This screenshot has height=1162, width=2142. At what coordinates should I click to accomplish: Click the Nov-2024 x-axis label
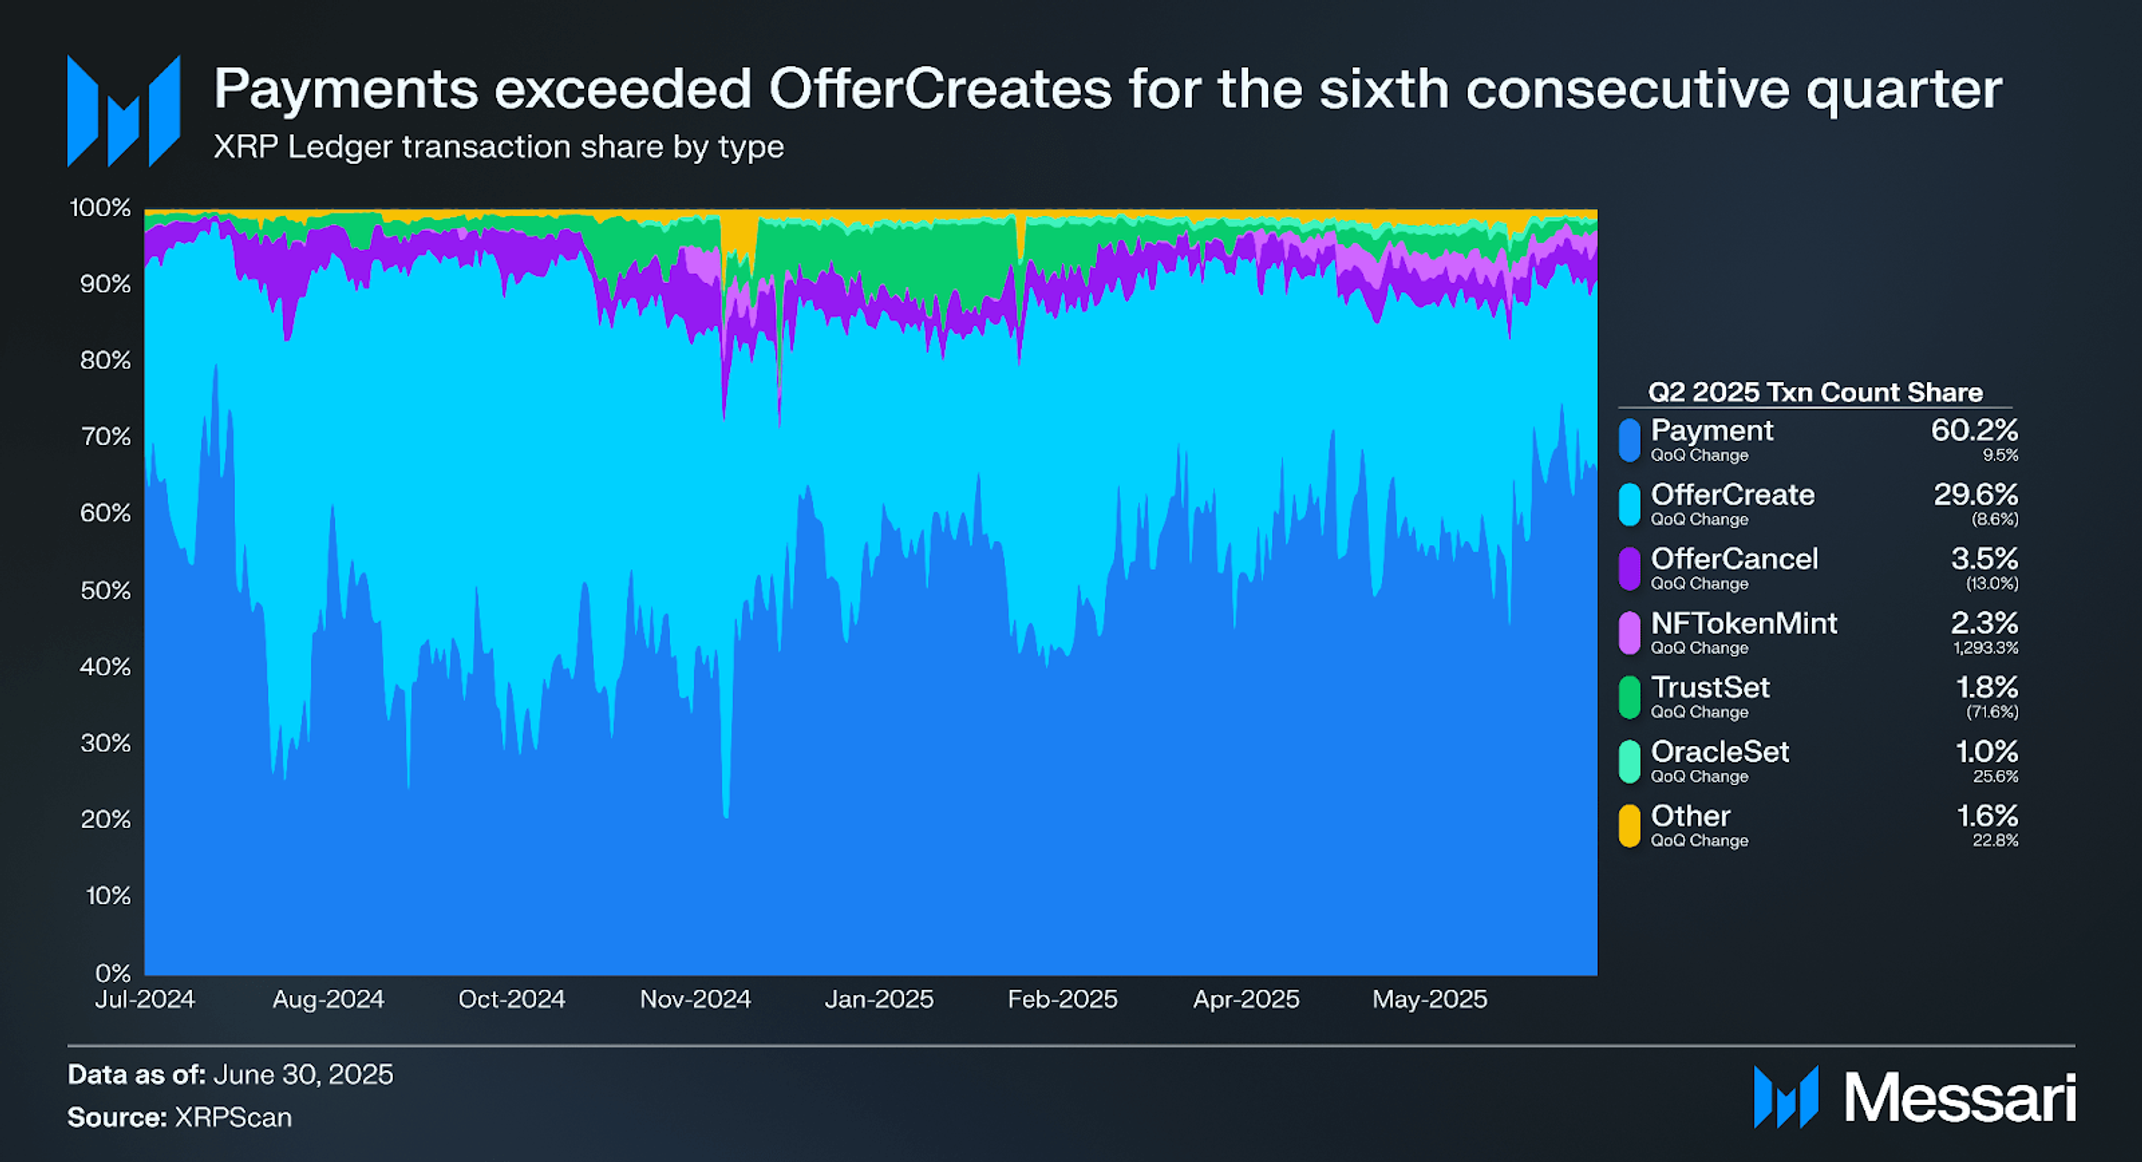(x=695, y=999)
